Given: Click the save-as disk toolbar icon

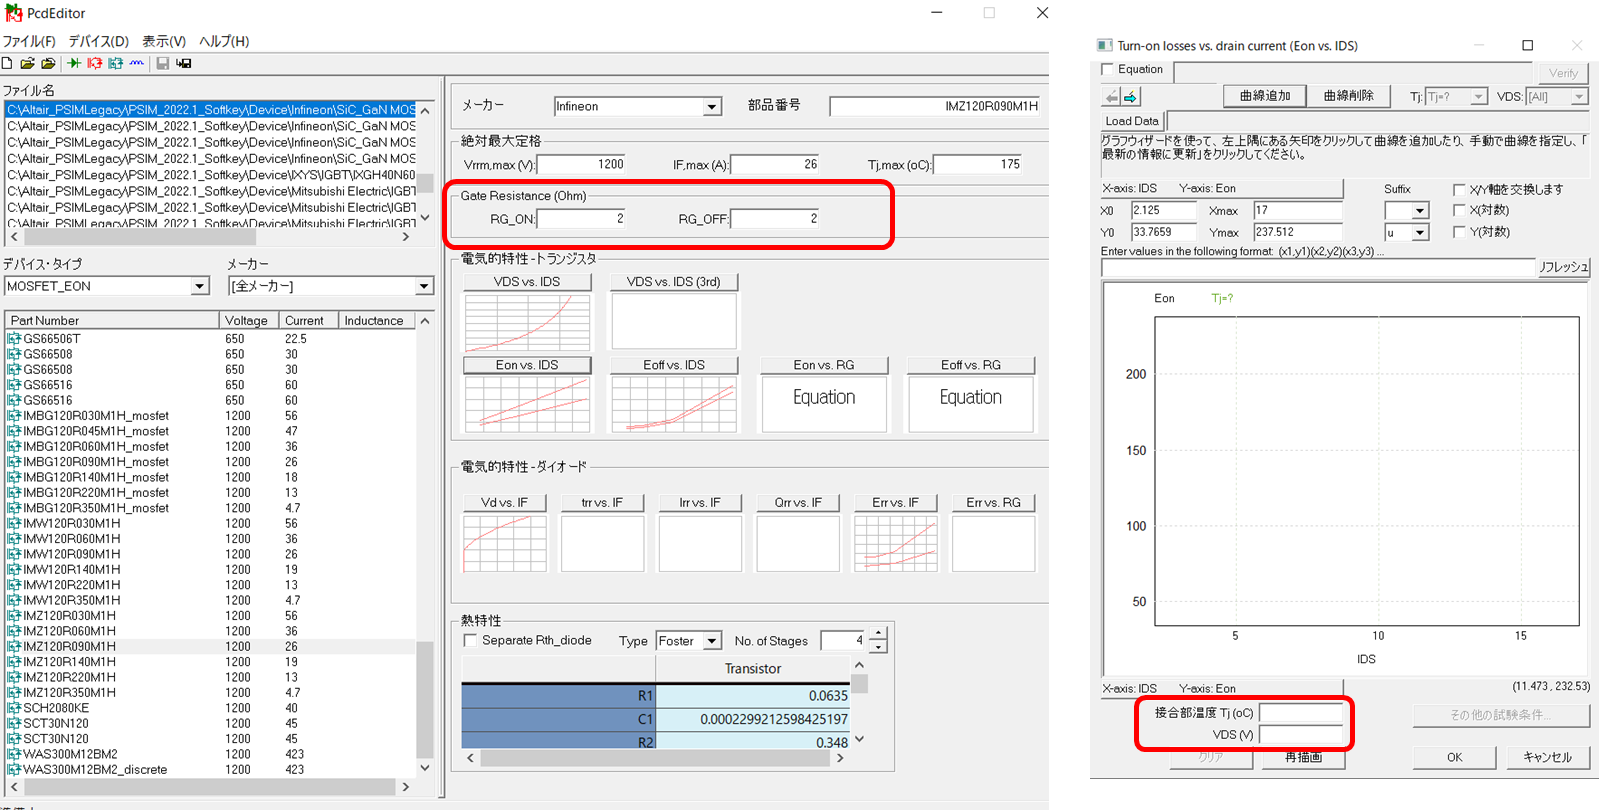Looking at the screenshot, I should [184, 63].
